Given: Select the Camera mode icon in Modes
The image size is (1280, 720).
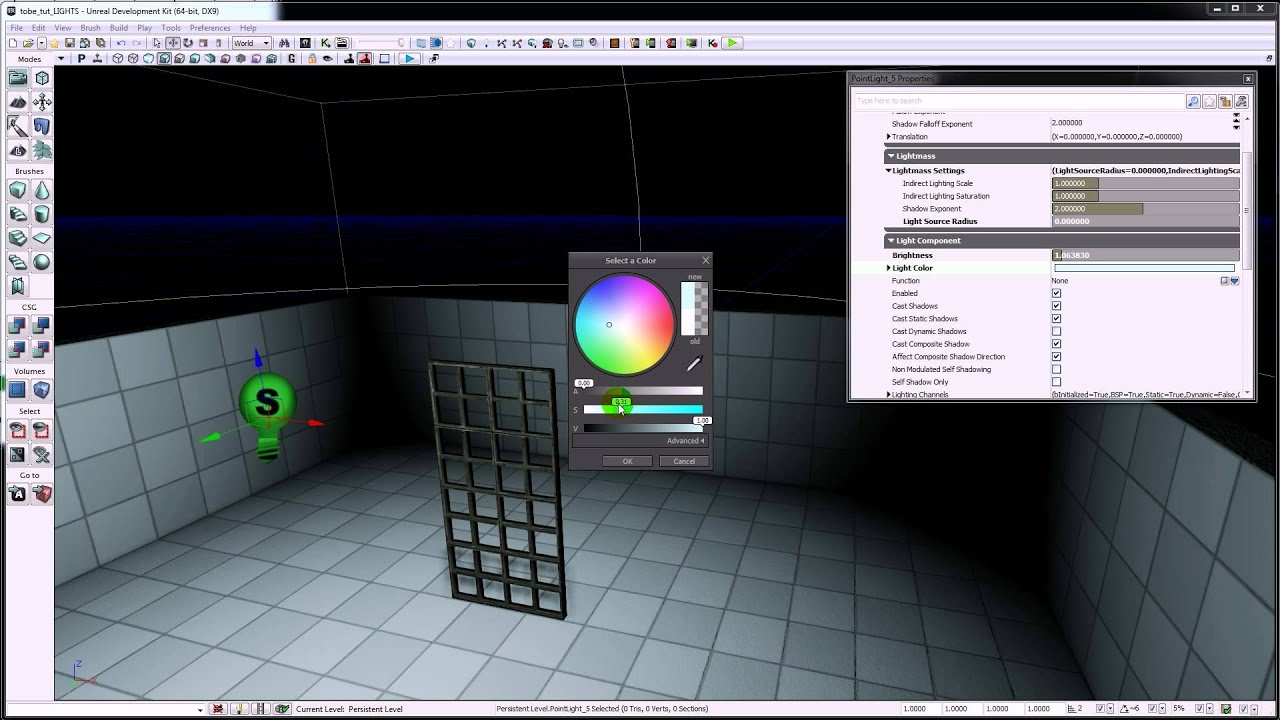Looking at the screenshot, I should coord(18,78).
